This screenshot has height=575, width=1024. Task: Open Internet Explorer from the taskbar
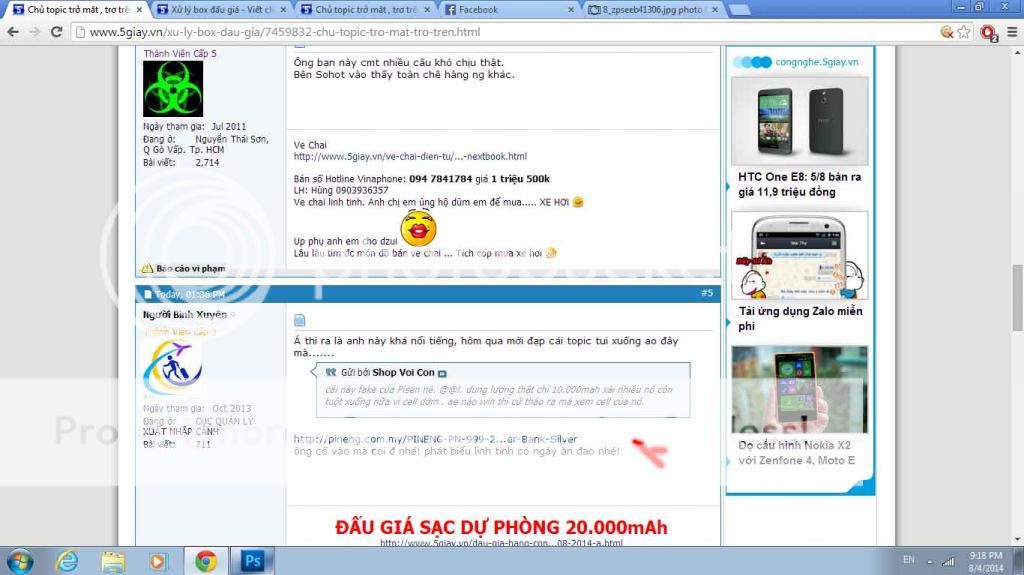(x=67, y=561)
